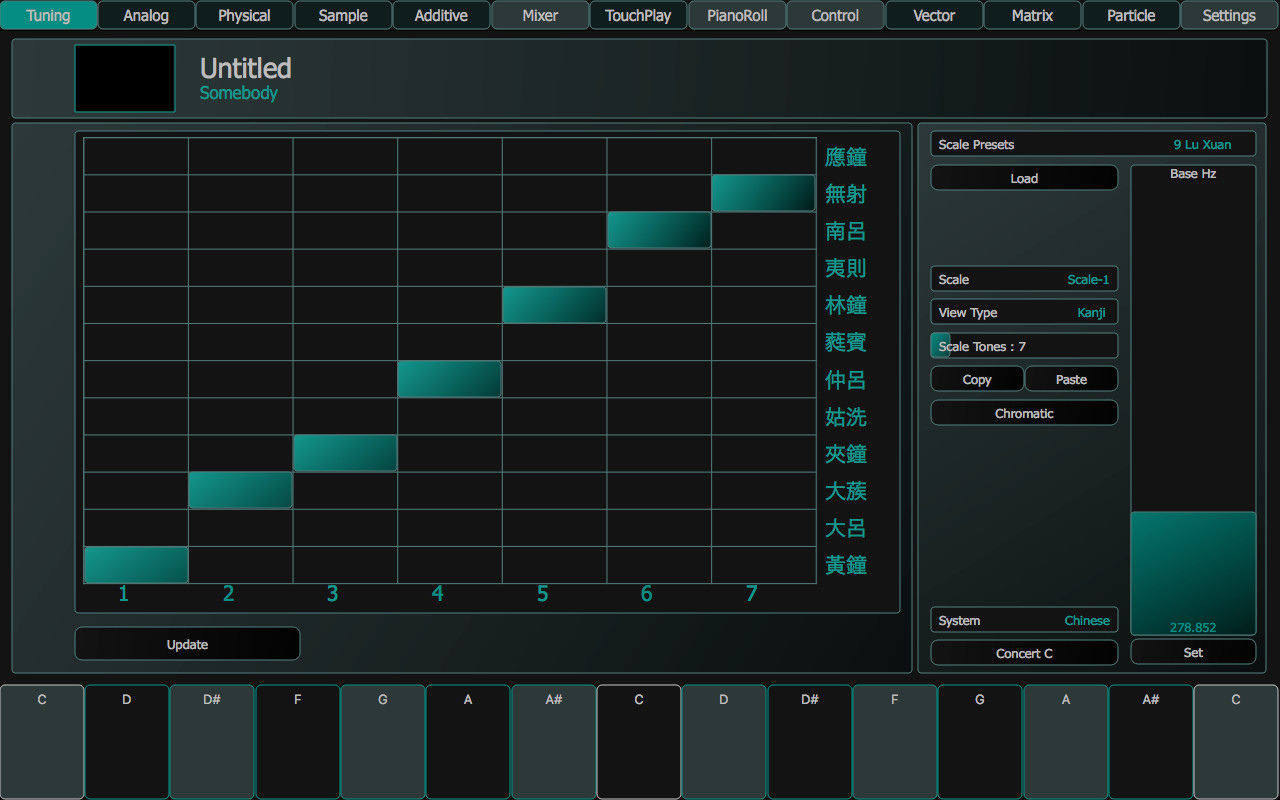Apply Concert C tuning
The height and width of the screenshot is (800, 1280).
coord(1024,652)
